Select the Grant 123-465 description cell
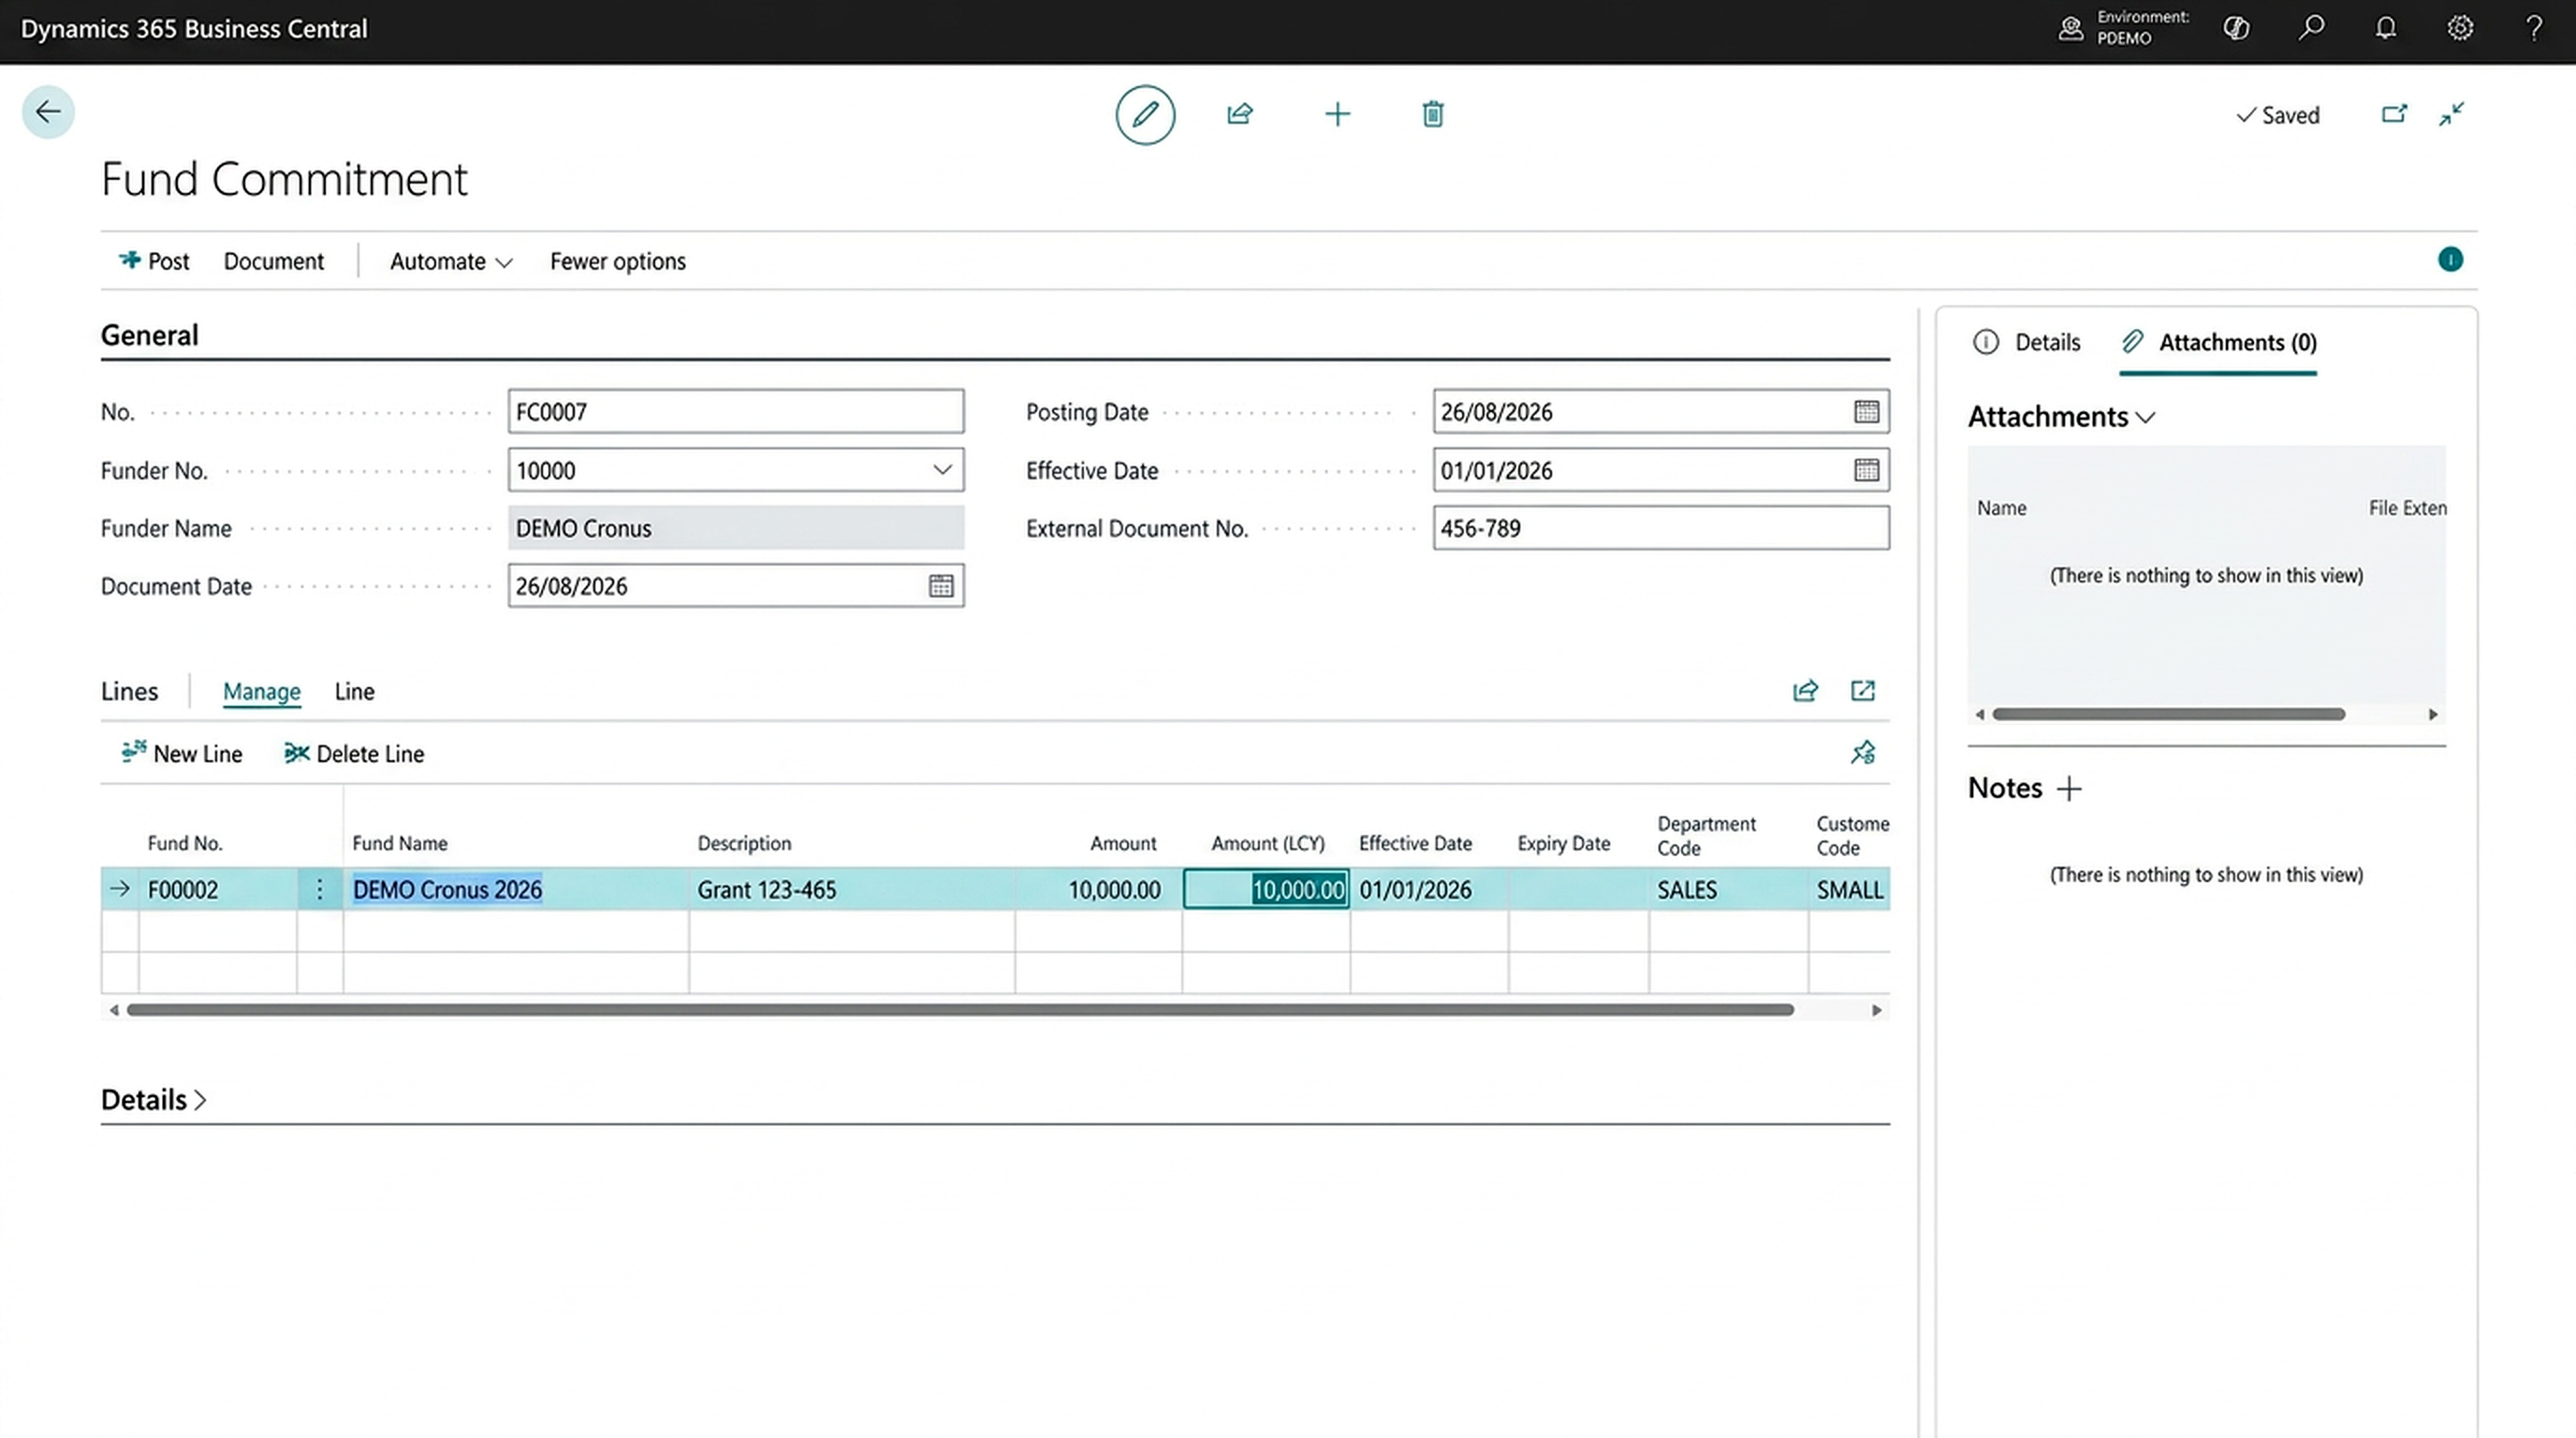Image resolution: width=2576 pixels, height=1438 pixels. tap(851, 889)
